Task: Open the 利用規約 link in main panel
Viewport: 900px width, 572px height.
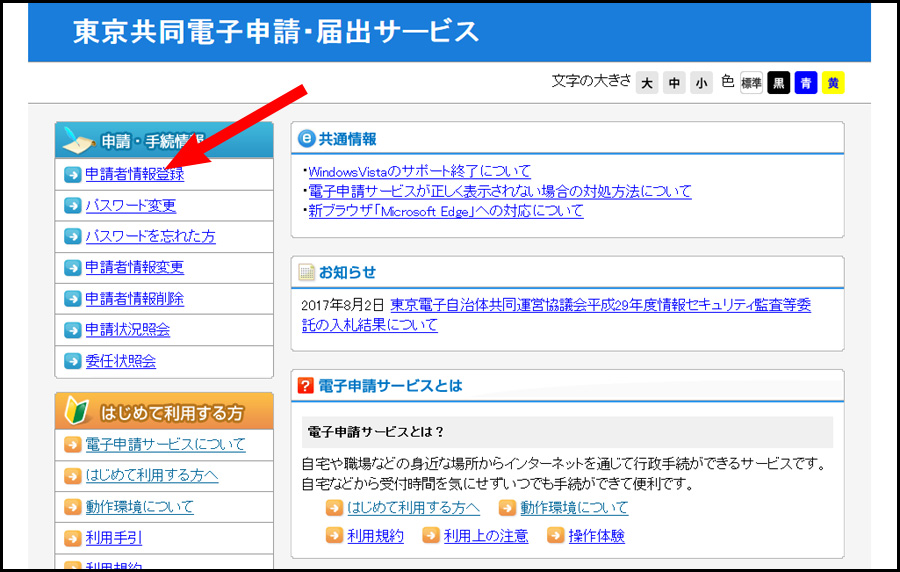Action: (375, 535)
